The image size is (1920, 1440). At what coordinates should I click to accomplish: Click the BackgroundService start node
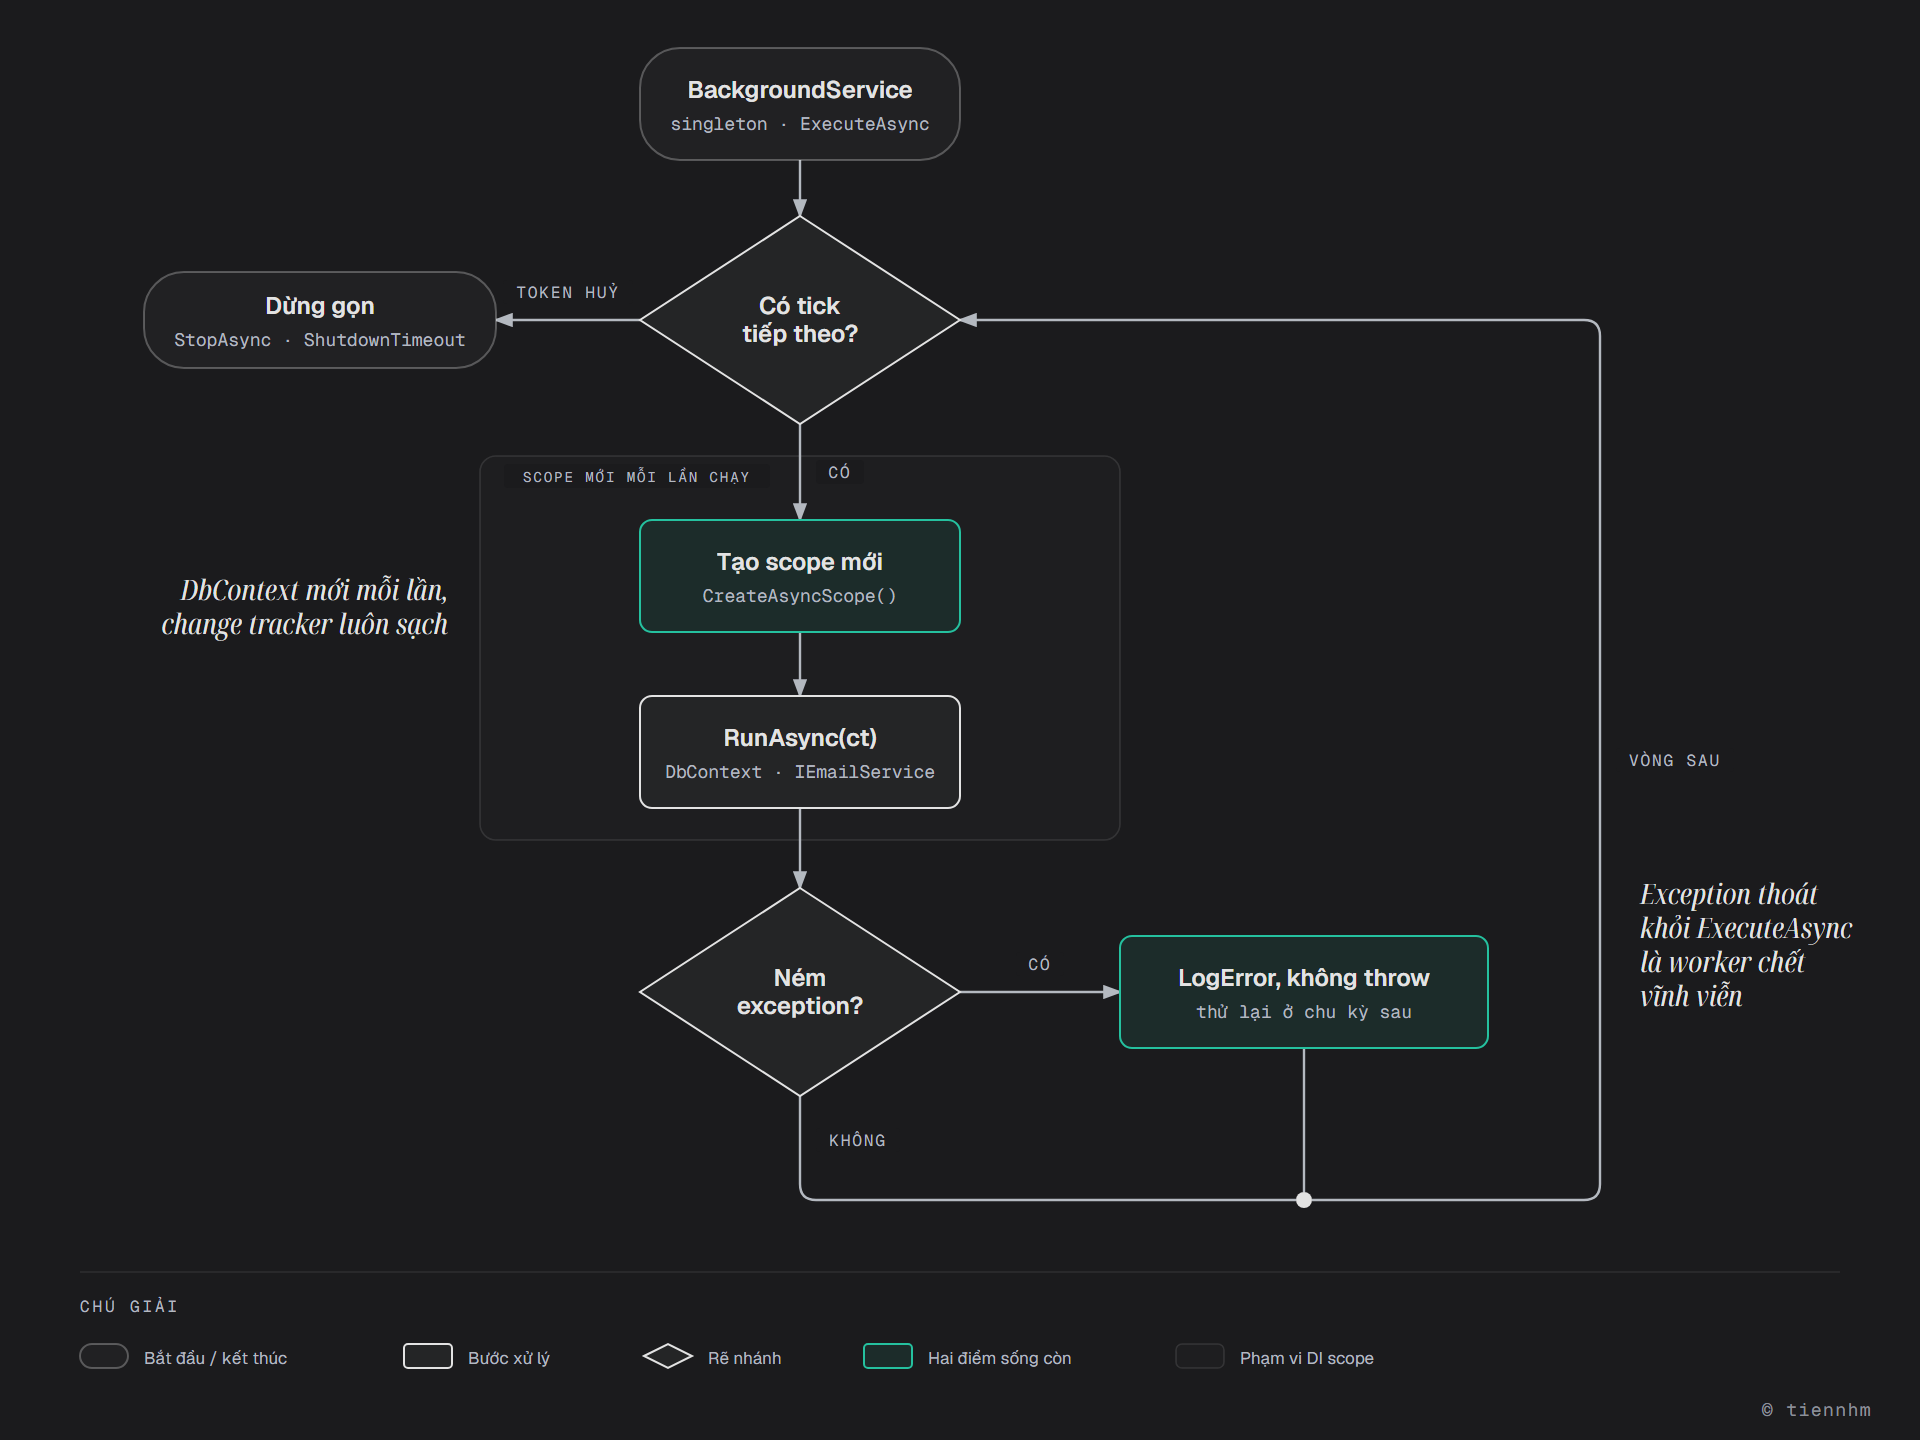point(800,104)
